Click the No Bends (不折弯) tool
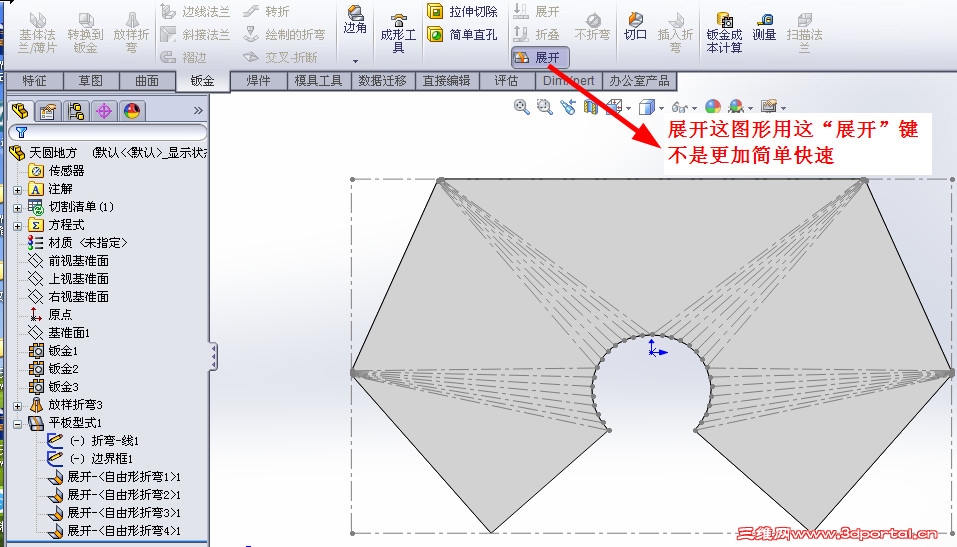 tap(592, 27)
